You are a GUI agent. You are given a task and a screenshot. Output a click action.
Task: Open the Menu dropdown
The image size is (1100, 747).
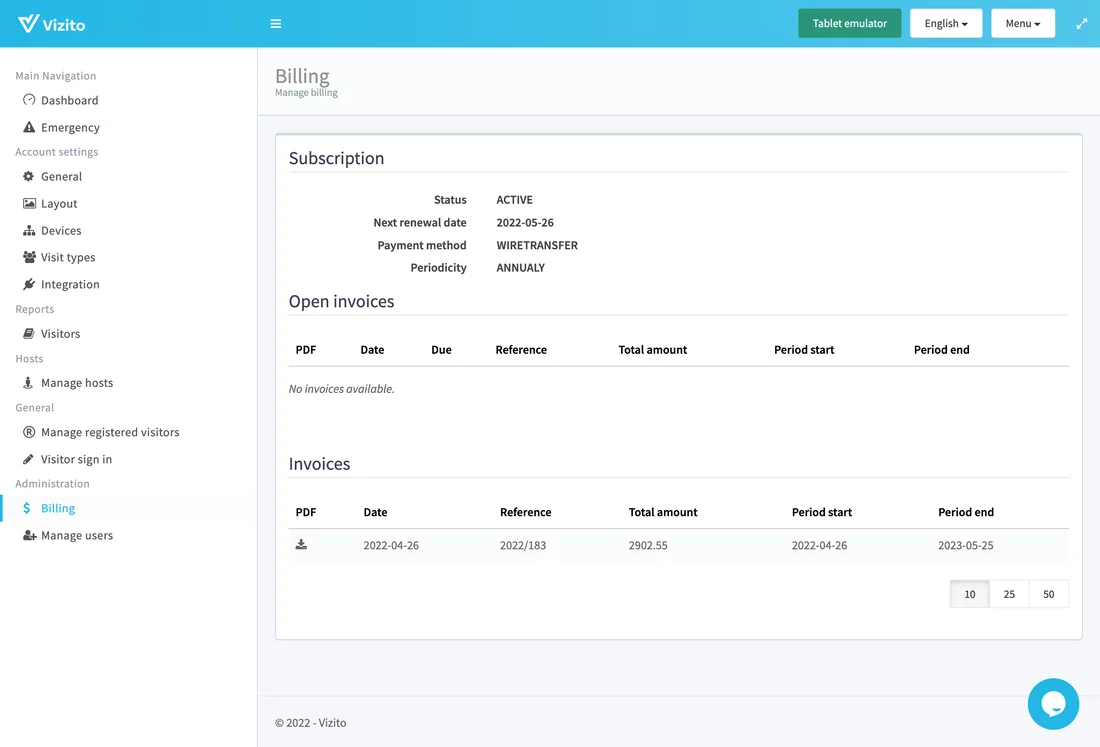tap(1022, 23)
